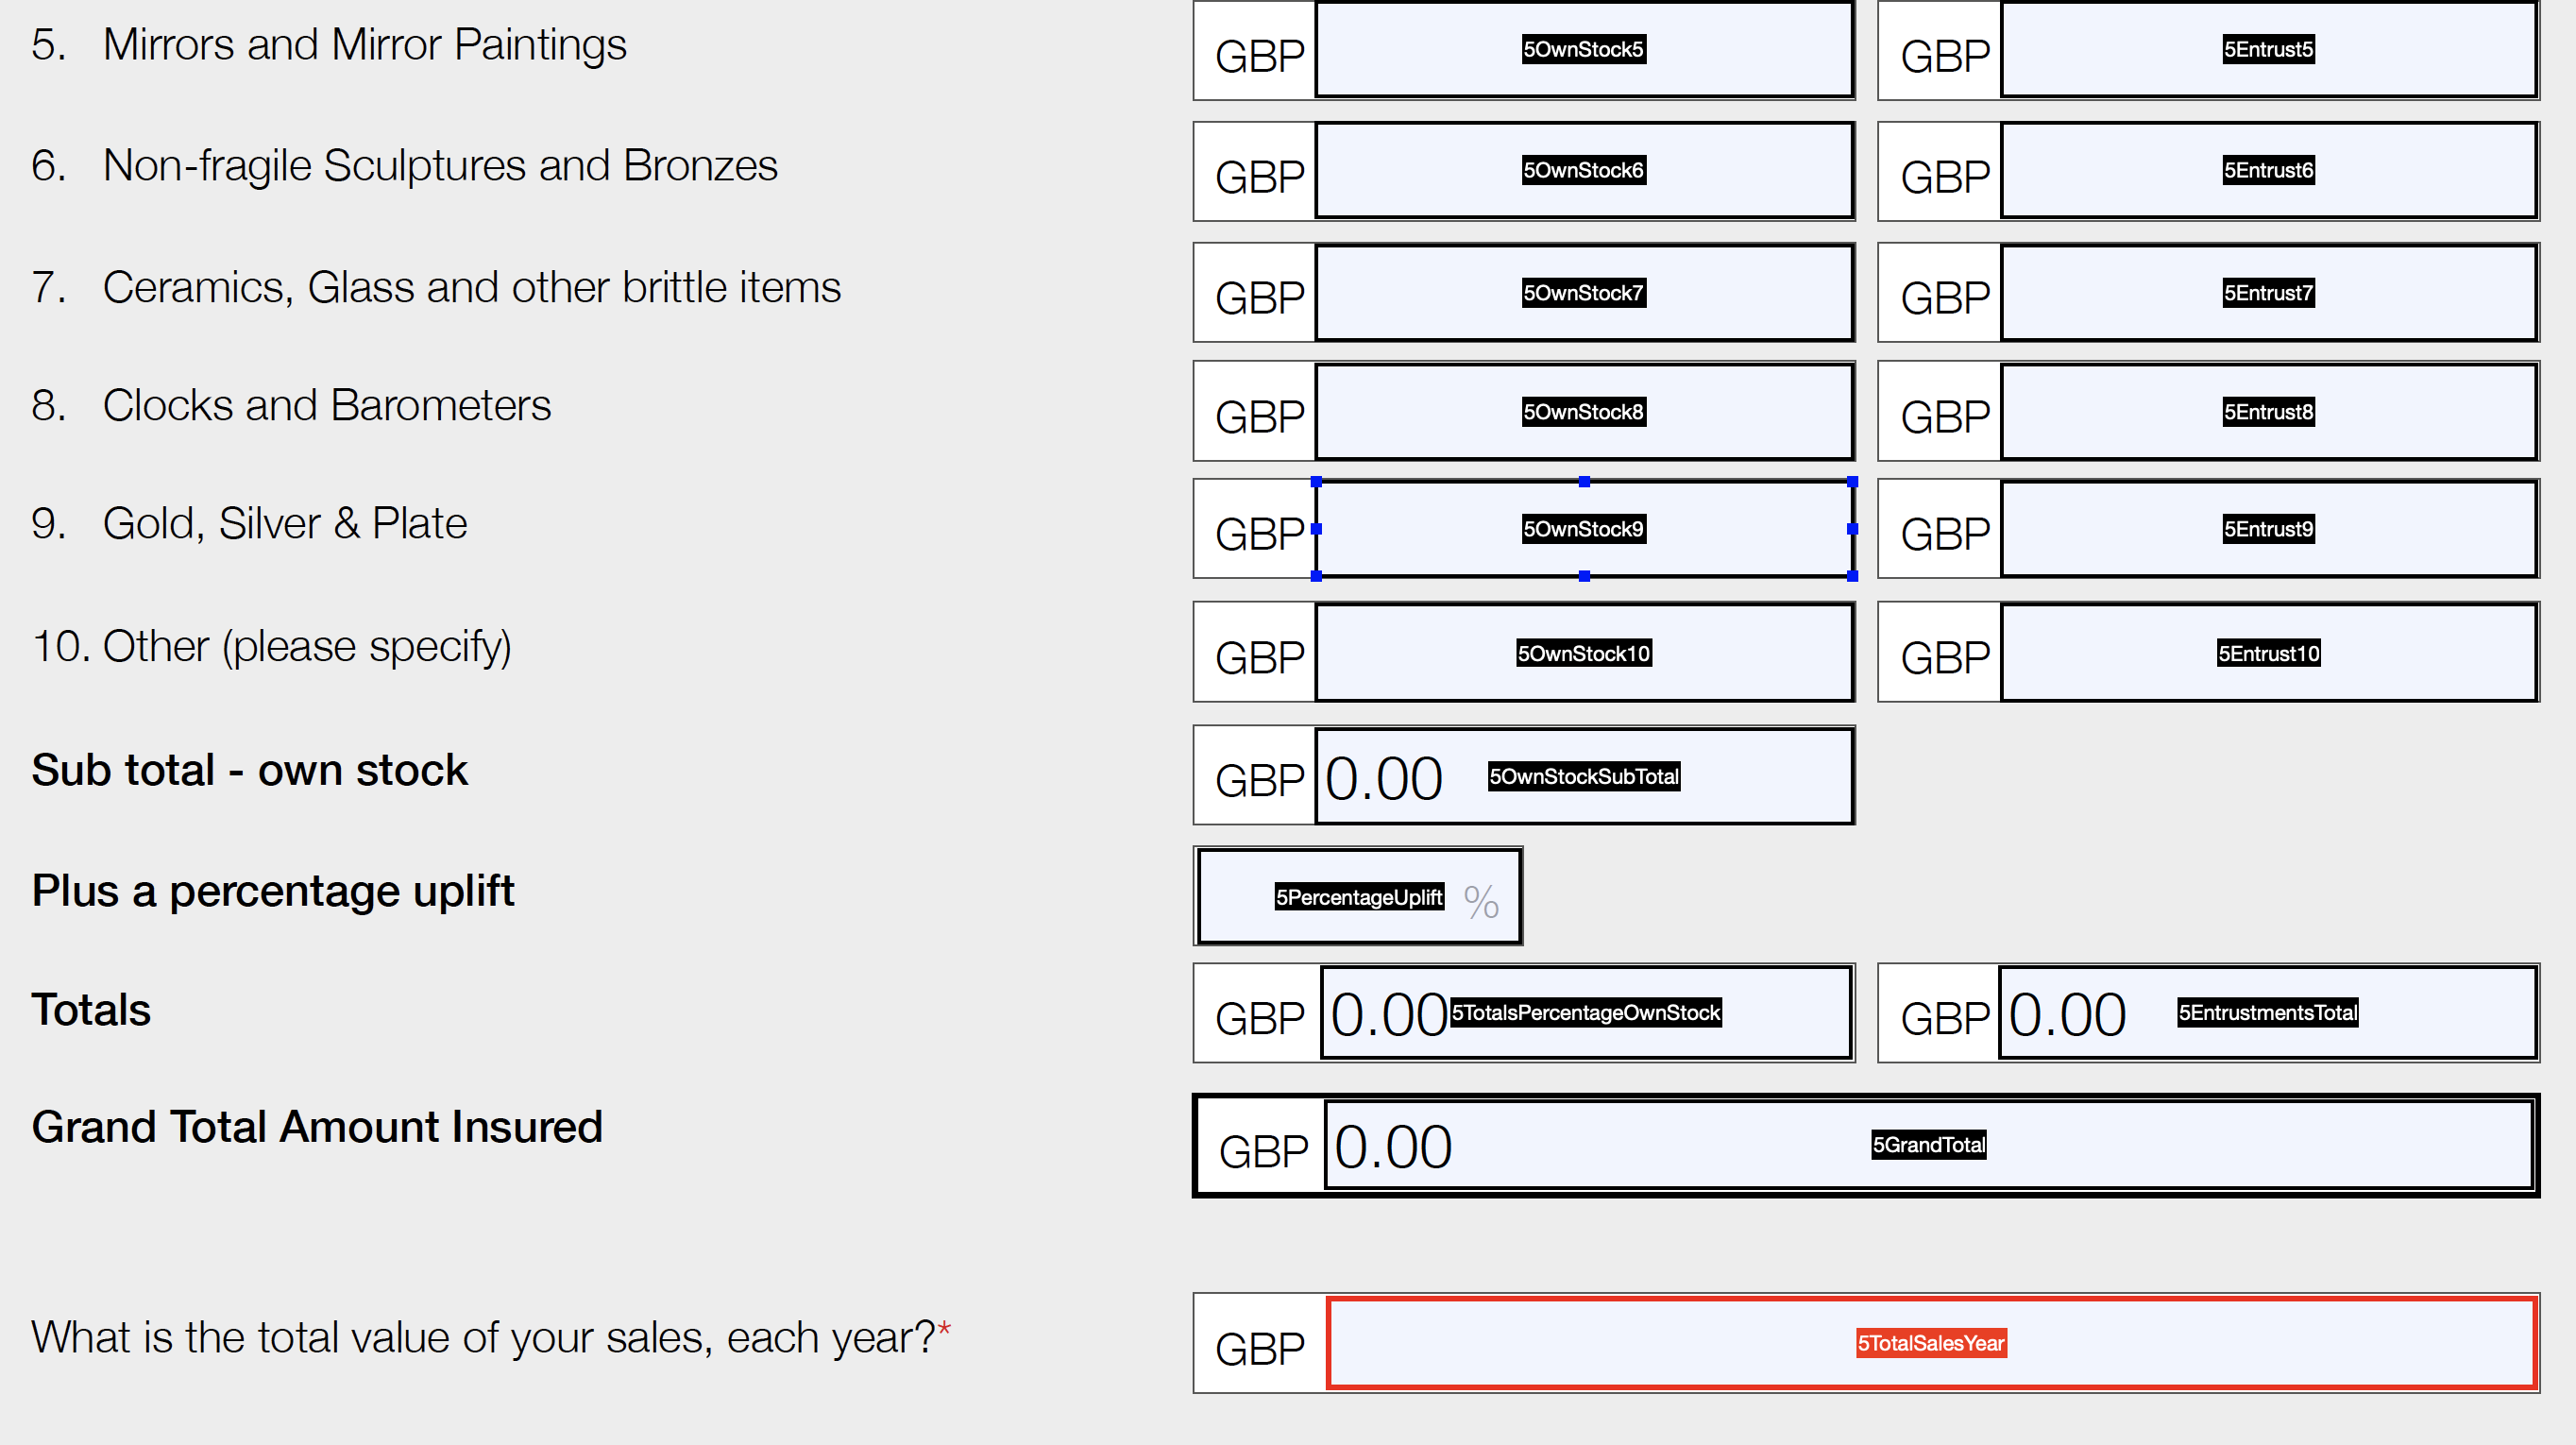Select the 5Entrust8 entrustment field
2576x1445 pixels.
tap(2268, 412)
